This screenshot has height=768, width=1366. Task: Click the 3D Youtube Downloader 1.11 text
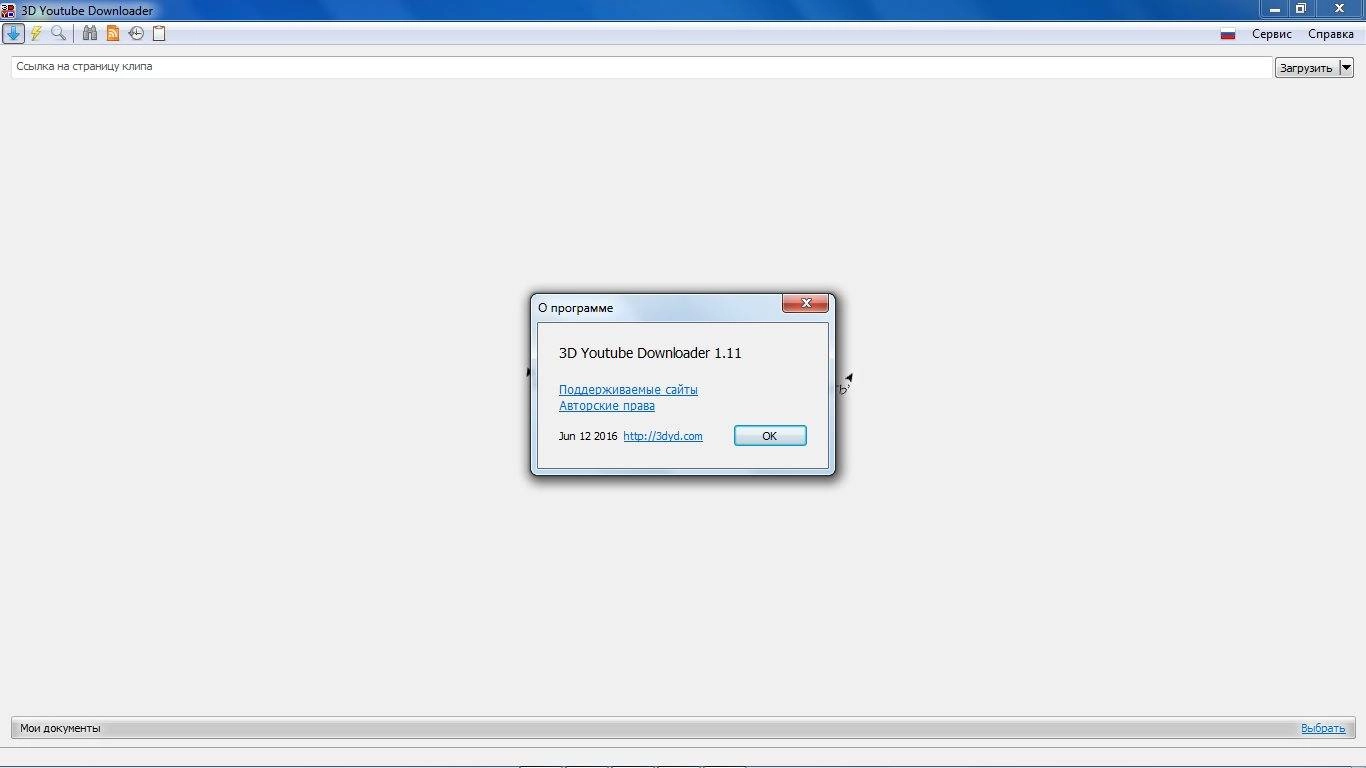click(650, 353)
